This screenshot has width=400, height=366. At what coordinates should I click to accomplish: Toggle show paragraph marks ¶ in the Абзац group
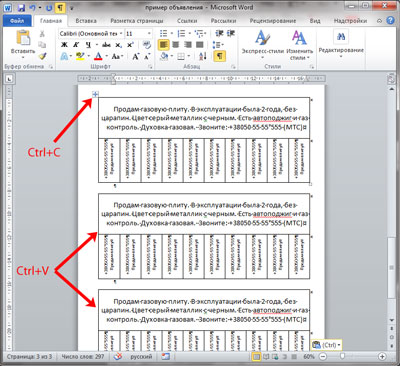pos(219,56)
